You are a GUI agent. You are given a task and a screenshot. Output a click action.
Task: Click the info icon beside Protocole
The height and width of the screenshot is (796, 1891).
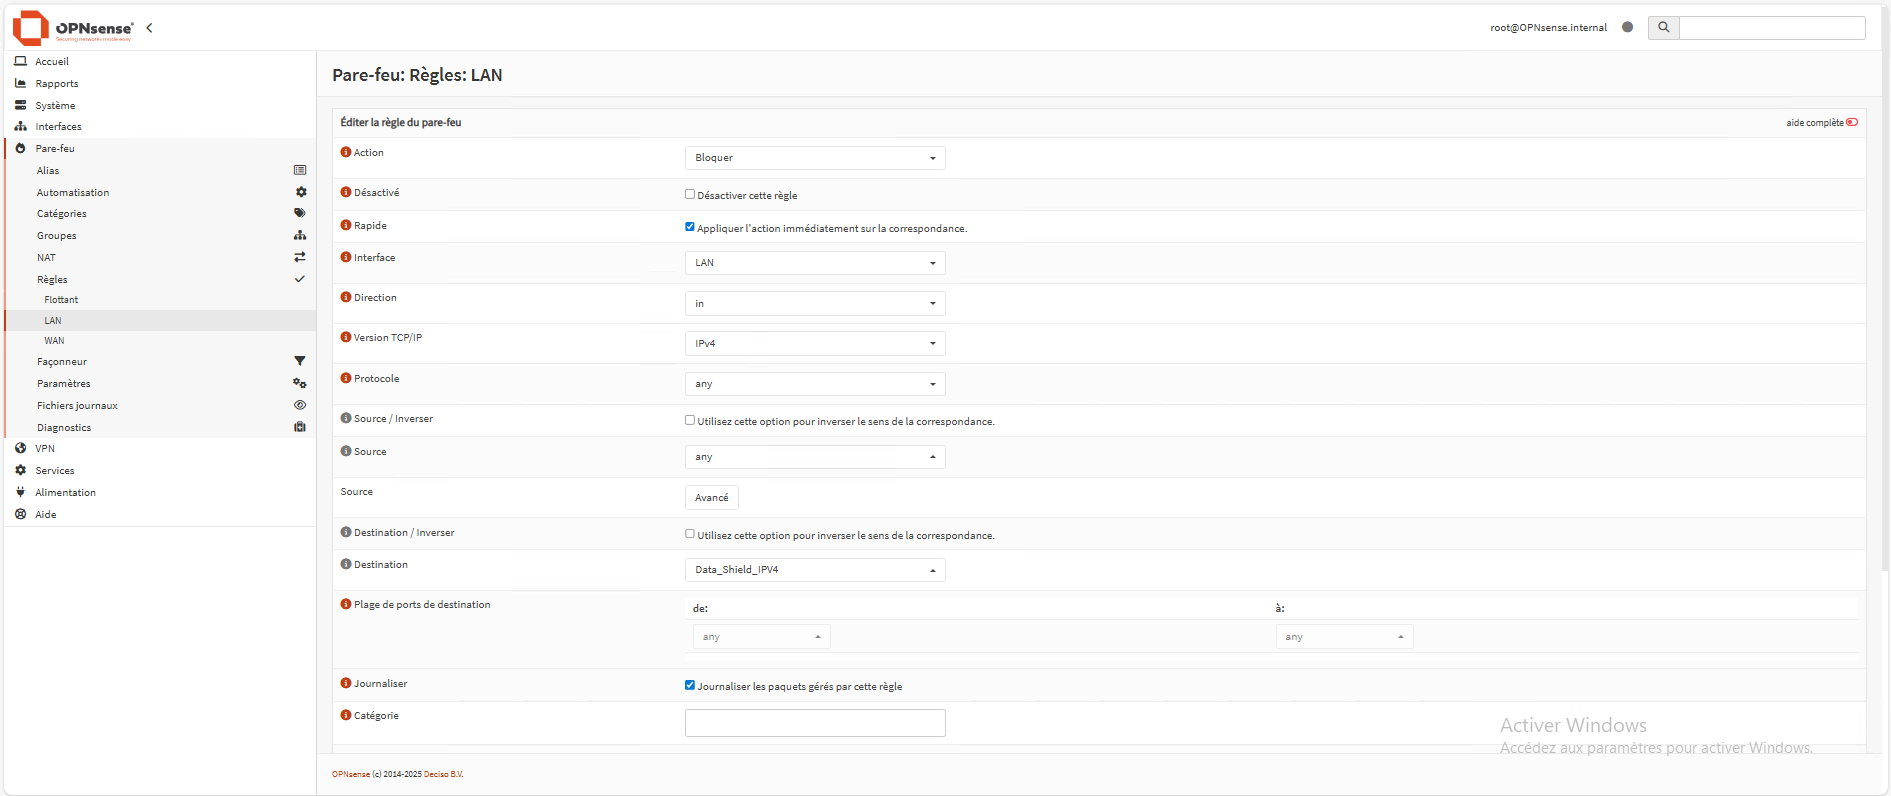346,379
